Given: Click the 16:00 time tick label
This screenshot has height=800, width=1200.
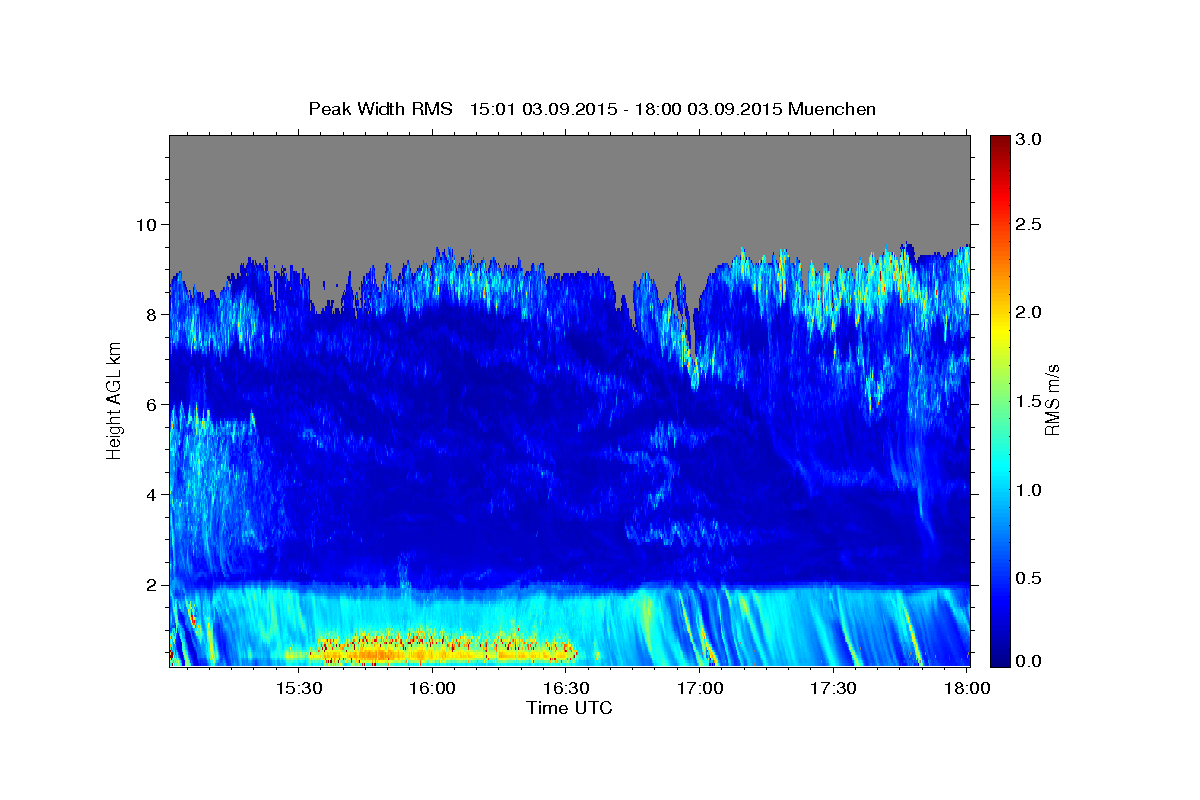Looking at the screenshot, I should click(432, 688).
